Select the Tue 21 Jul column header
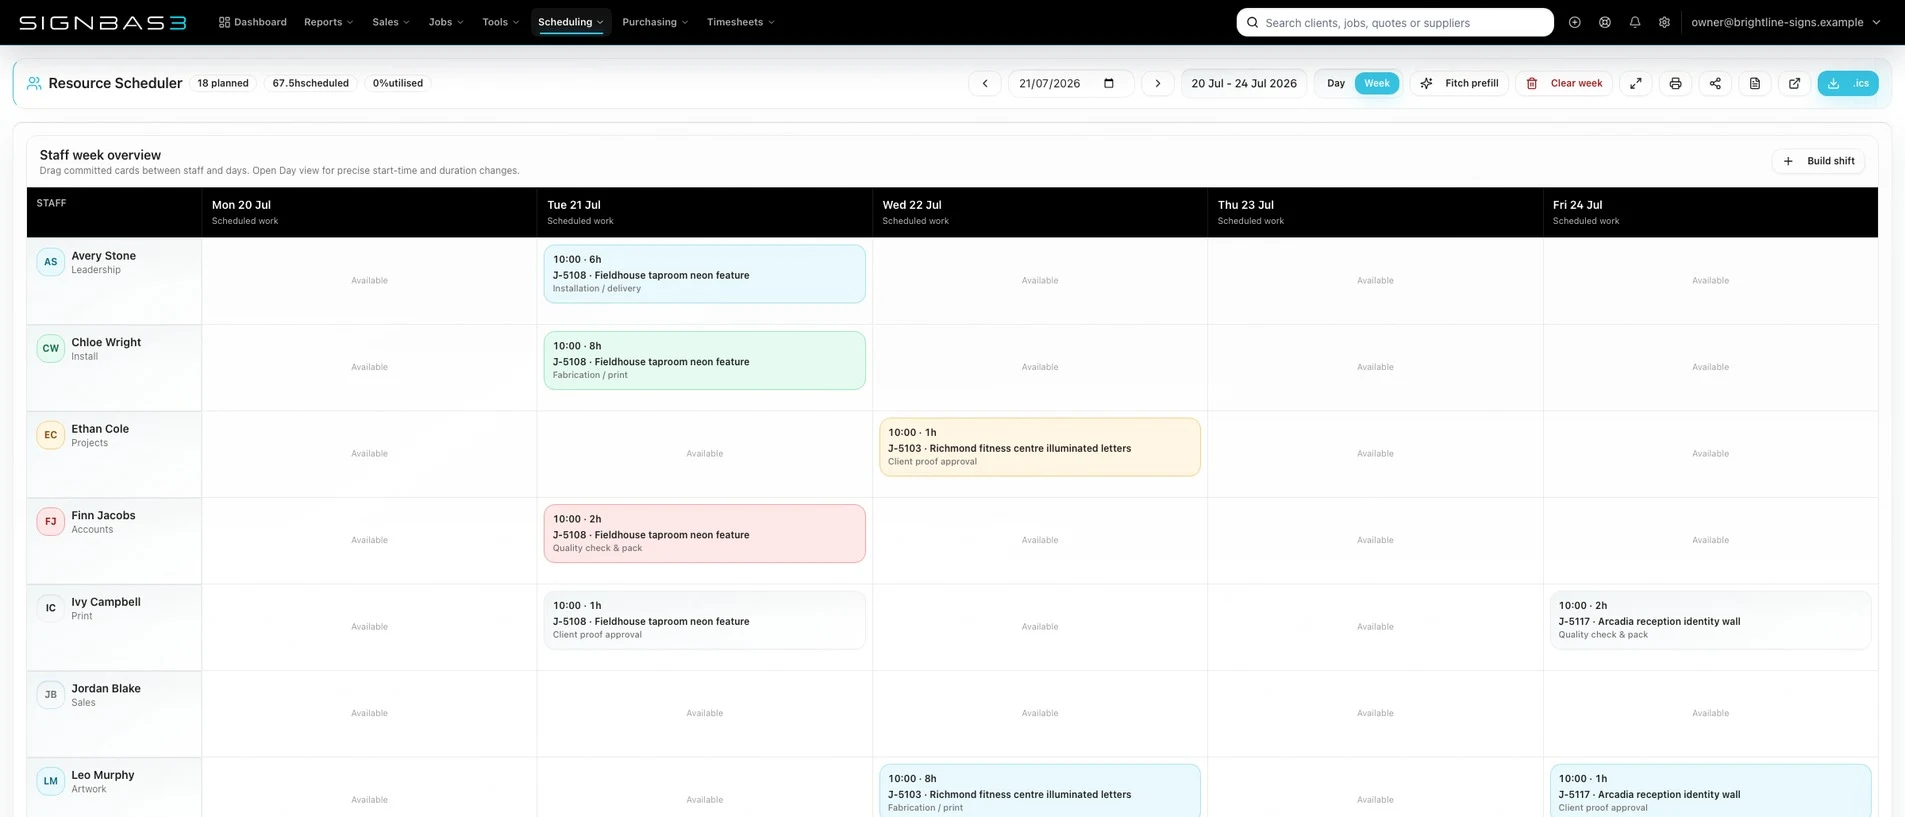Screen dimensions: 1905x817 click(x=704, y=212)
